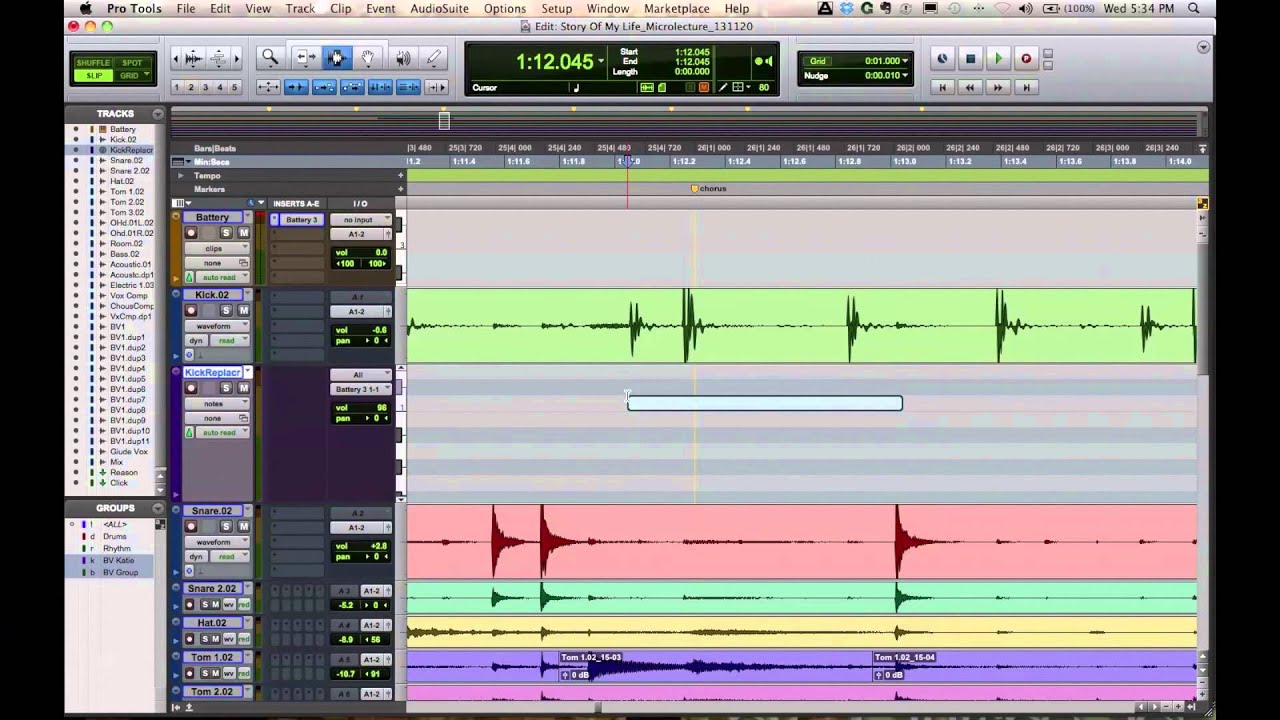
Task: Enable Shuffle edit mode
Action: point(93,63)
